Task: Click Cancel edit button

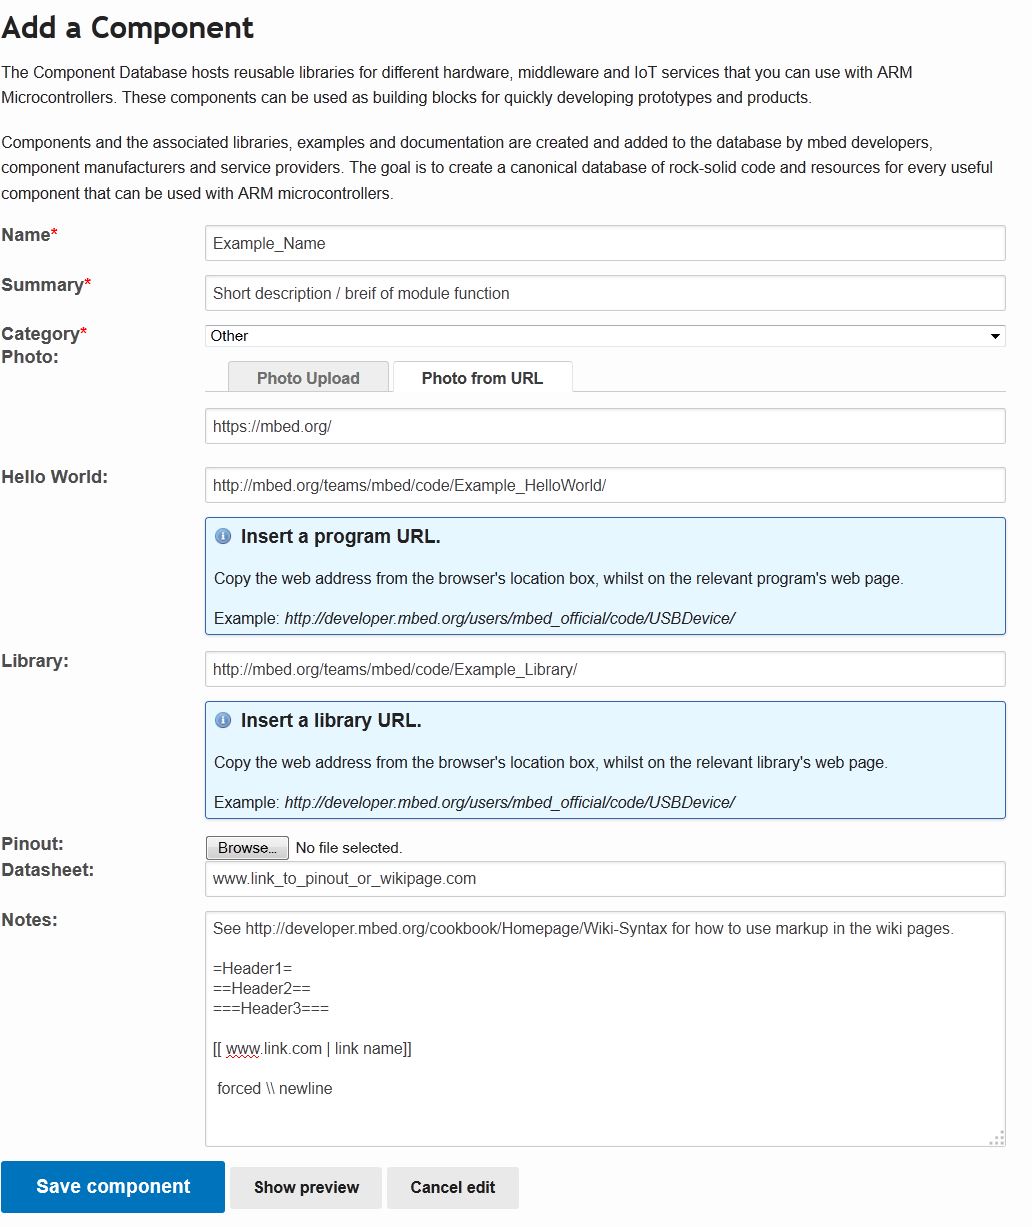Action: (x=452, y=1187)
